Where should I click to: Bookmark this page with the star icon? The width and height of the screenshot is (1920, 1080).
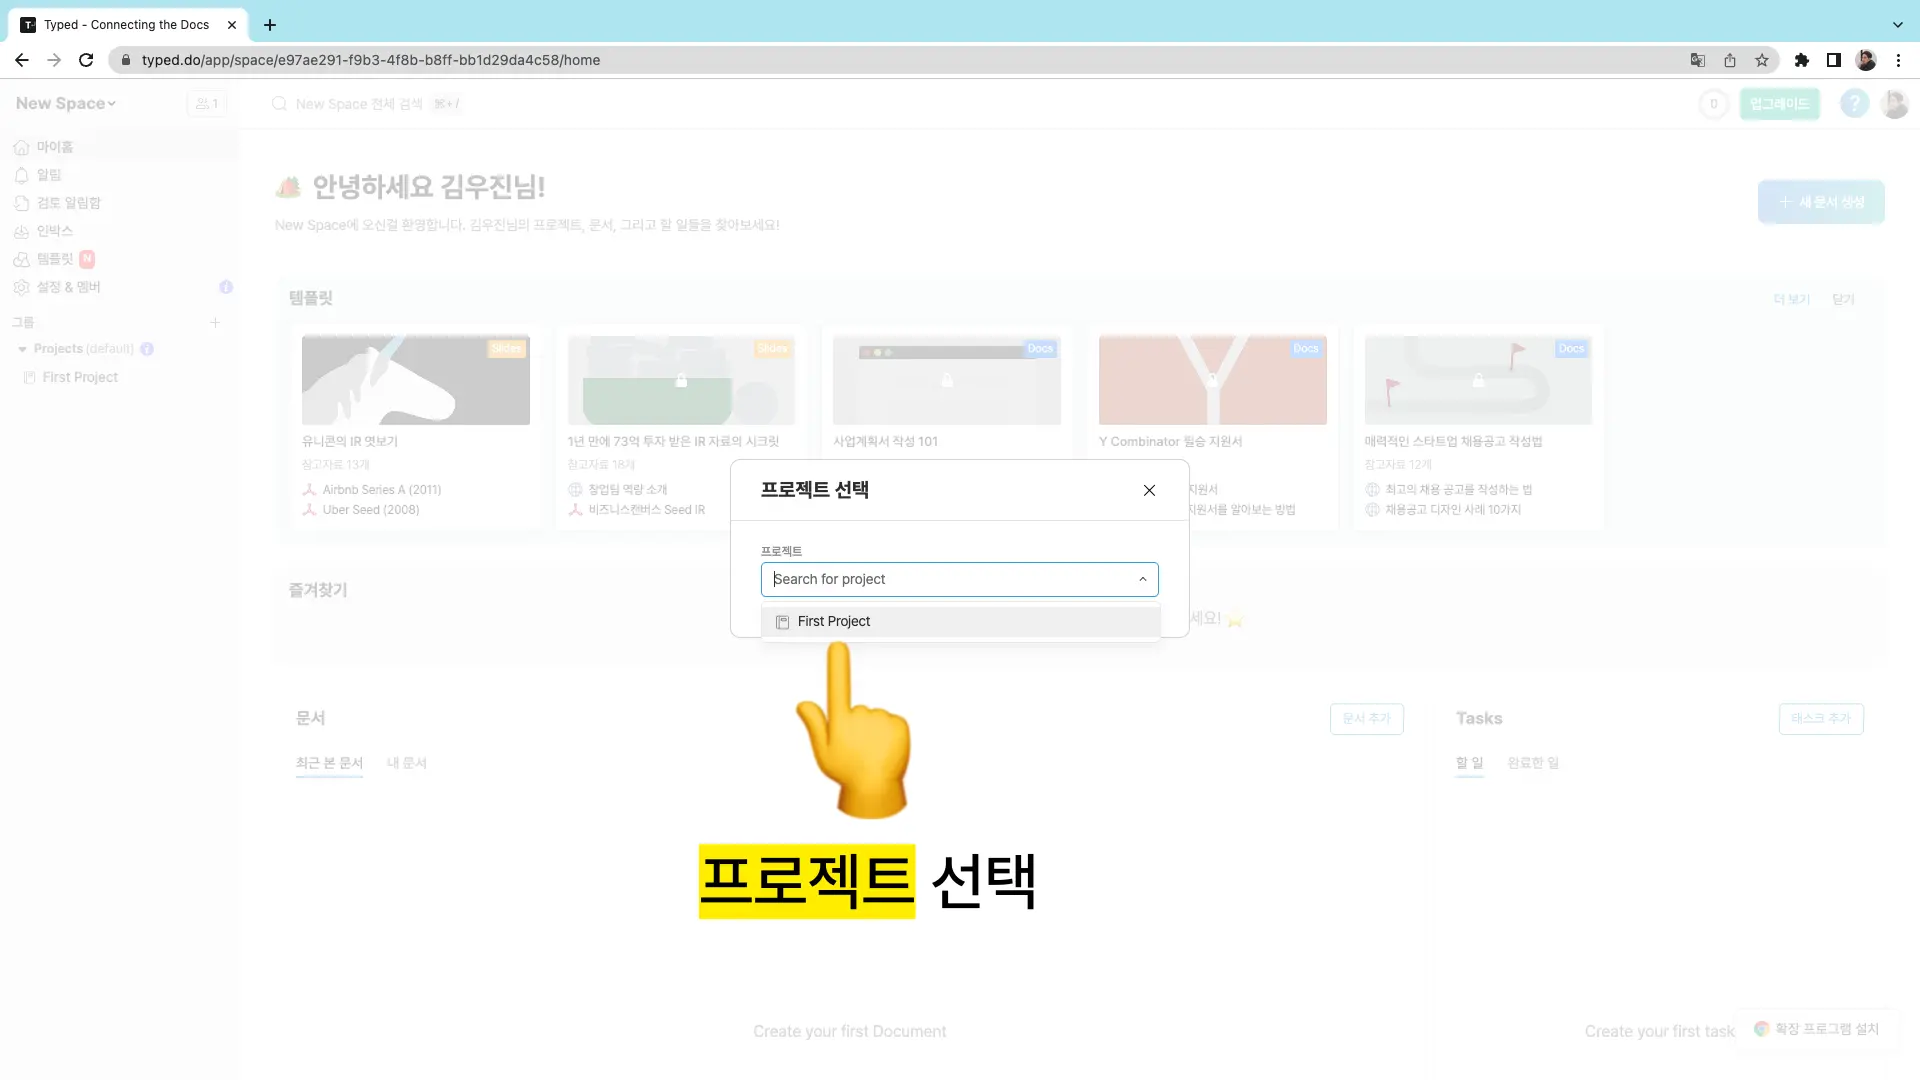point(1762,60)
